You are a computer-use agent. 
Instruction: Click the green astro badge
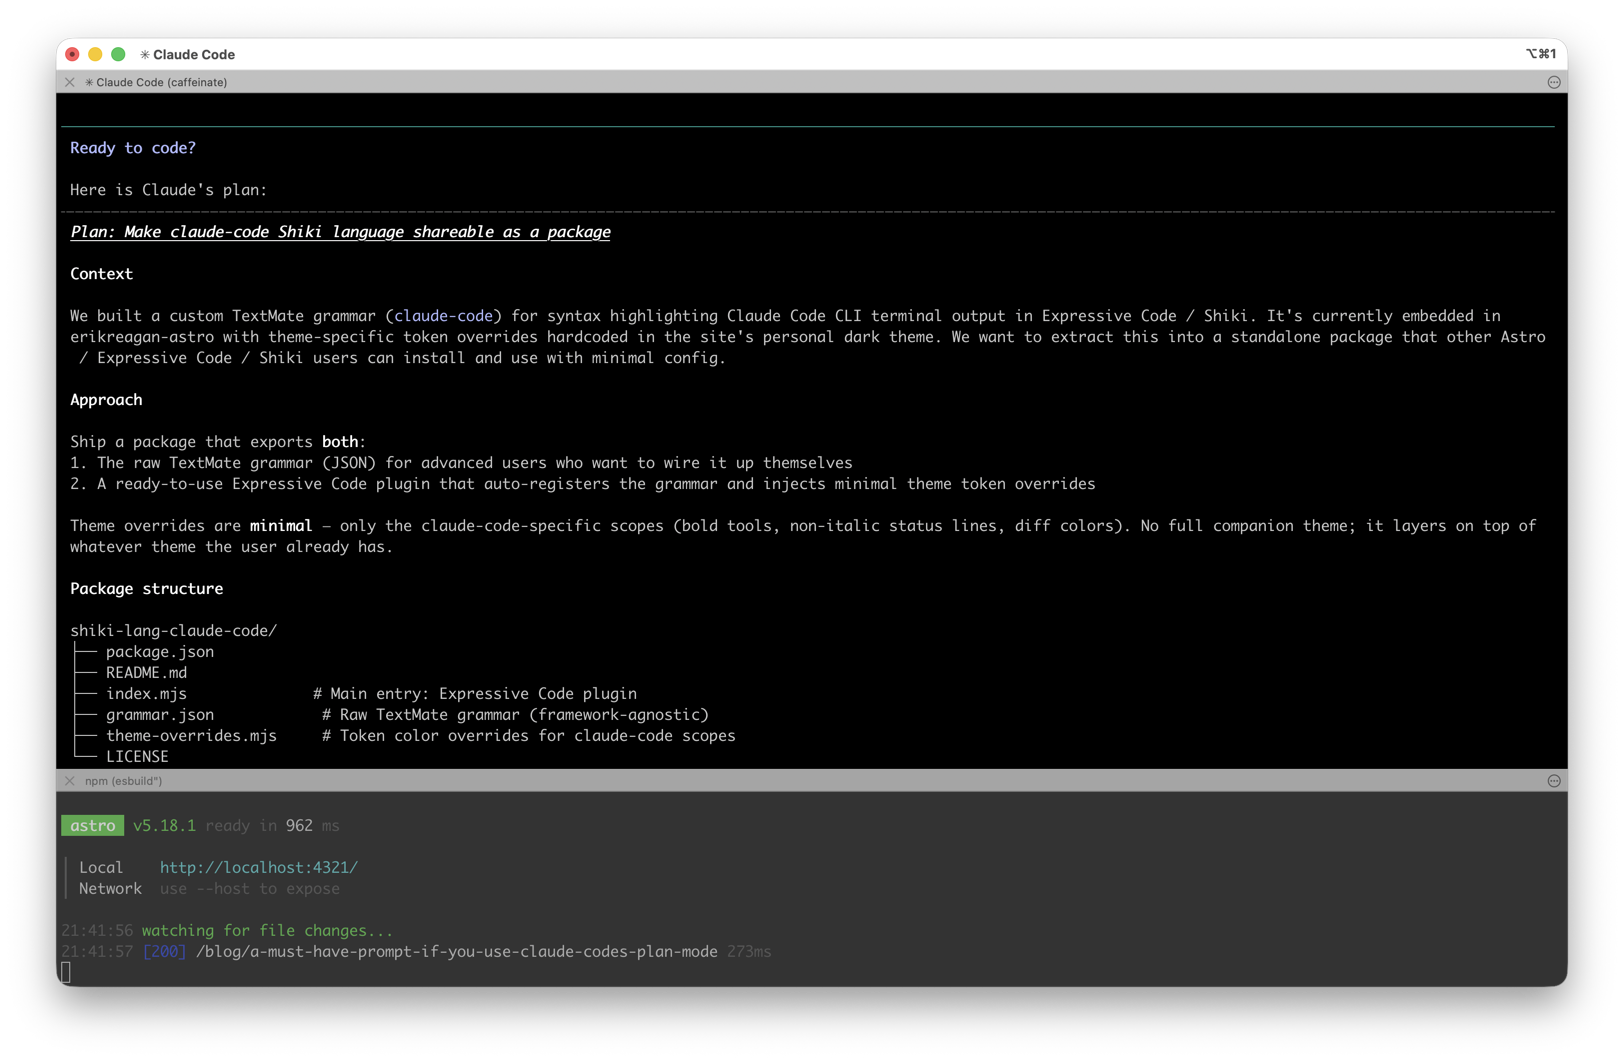tap(93, 825)
